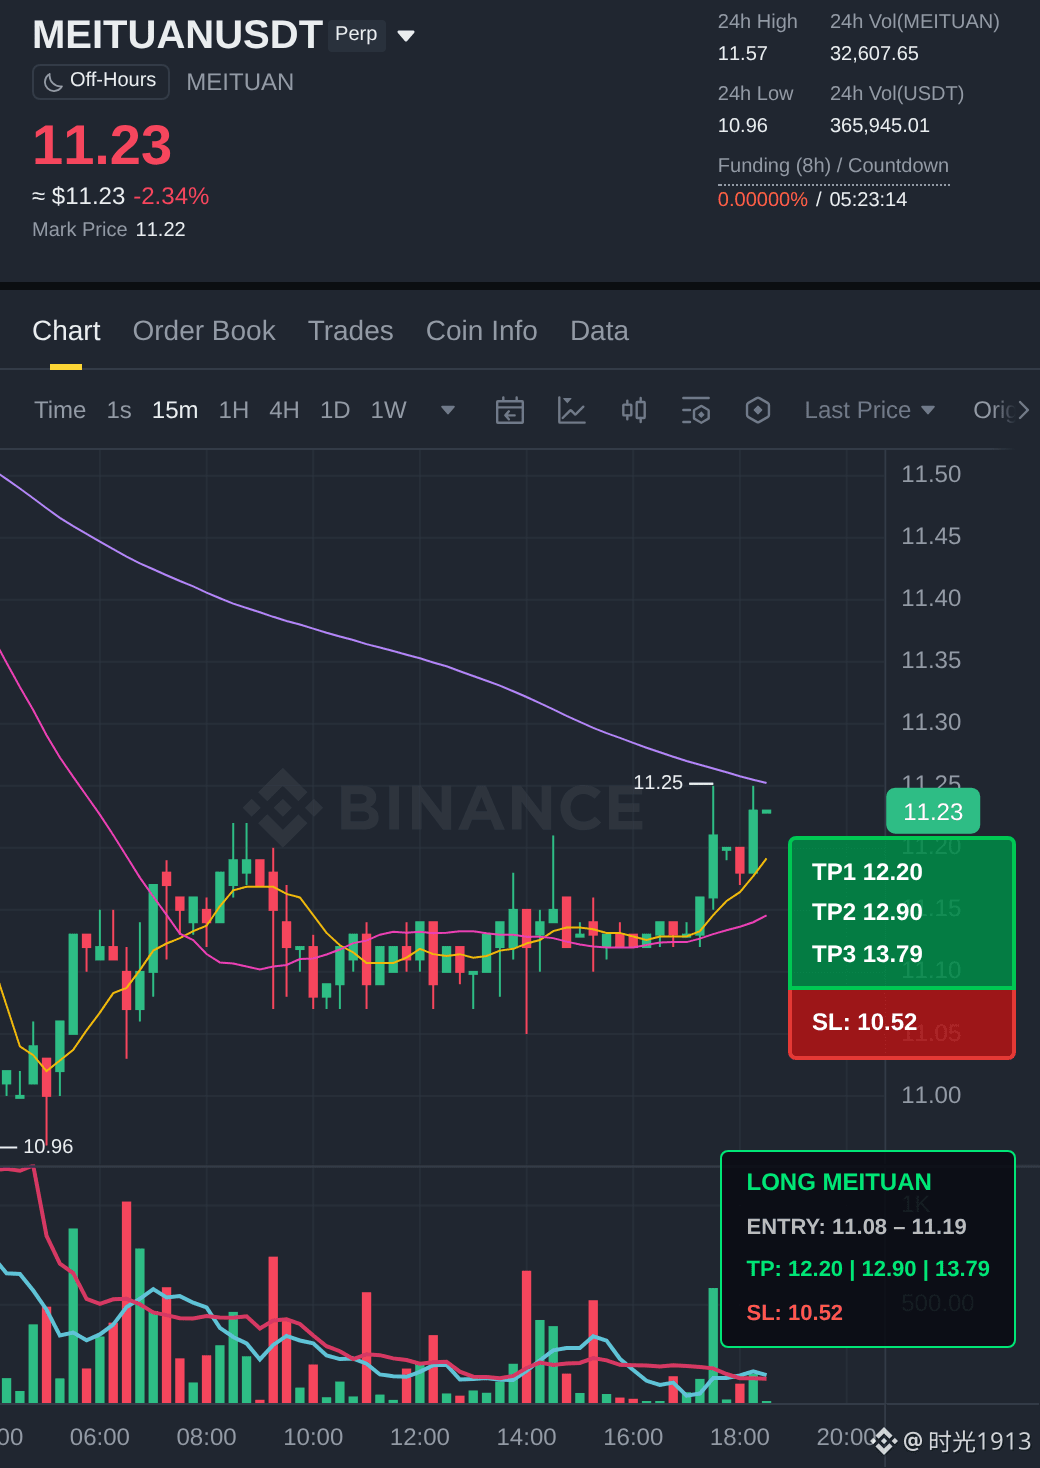This screenshot has height=1468, width=1040.
Task: Open the chart display settings icon
Action: 696,410
